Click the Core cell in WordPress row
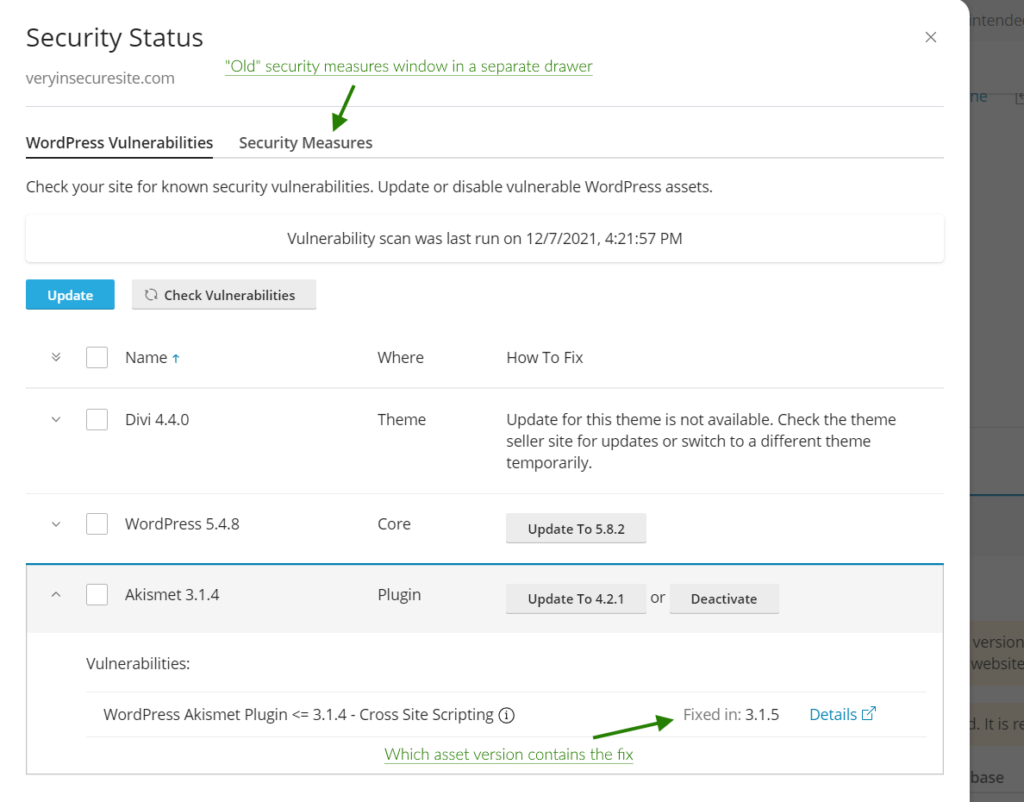The image size is (1024, 802). coord(394,524)
